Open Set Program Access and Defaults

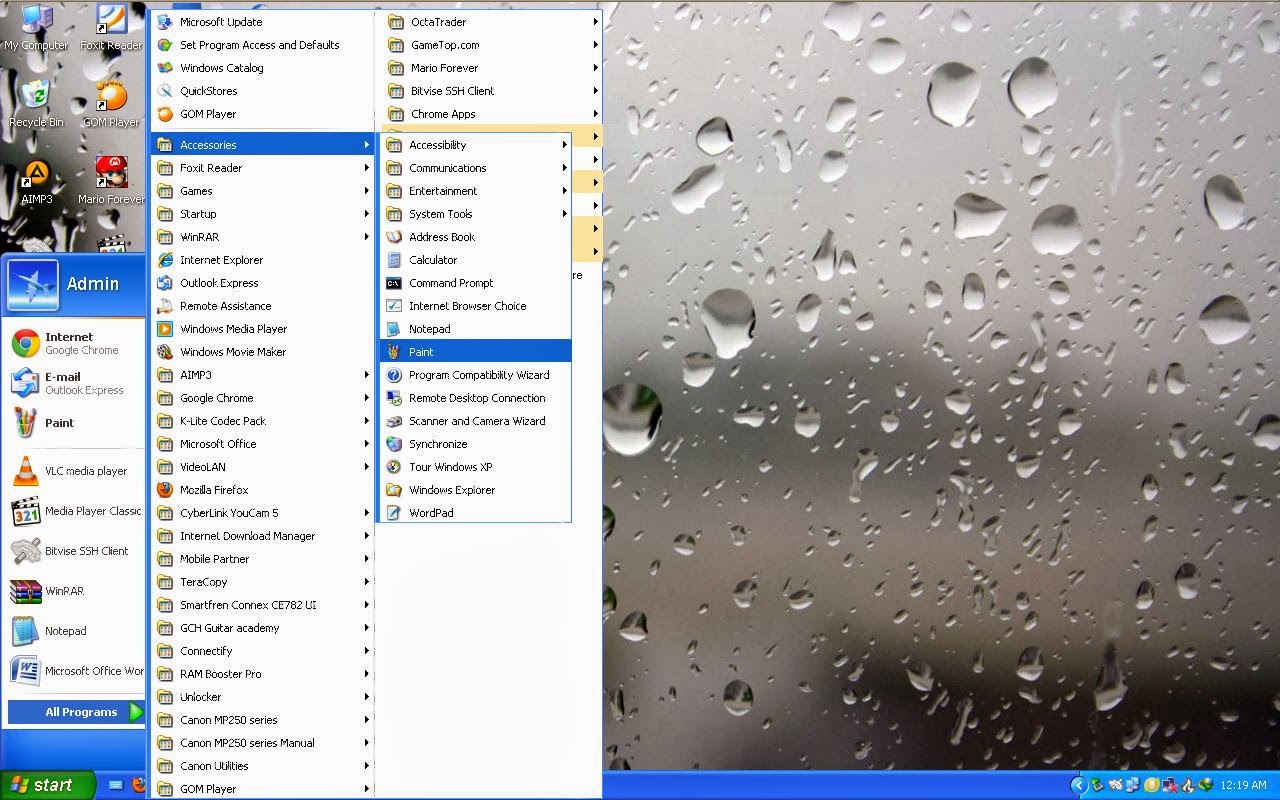[262, 45]
